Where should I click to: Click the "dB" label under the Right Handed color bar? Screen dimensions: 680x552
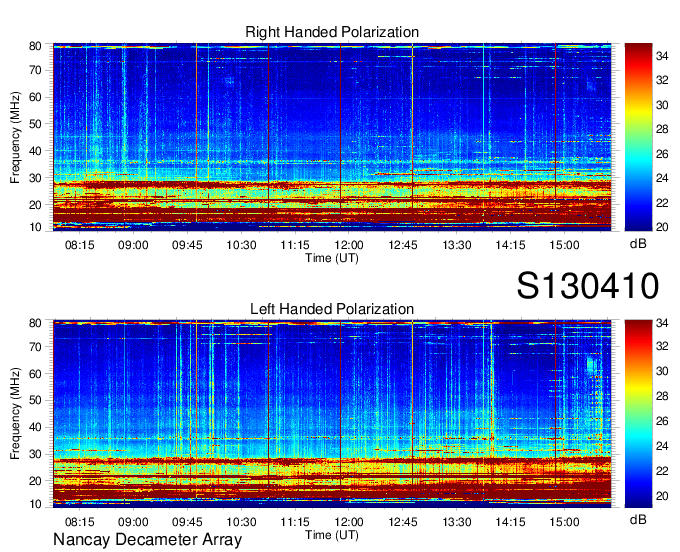(638, 244)
